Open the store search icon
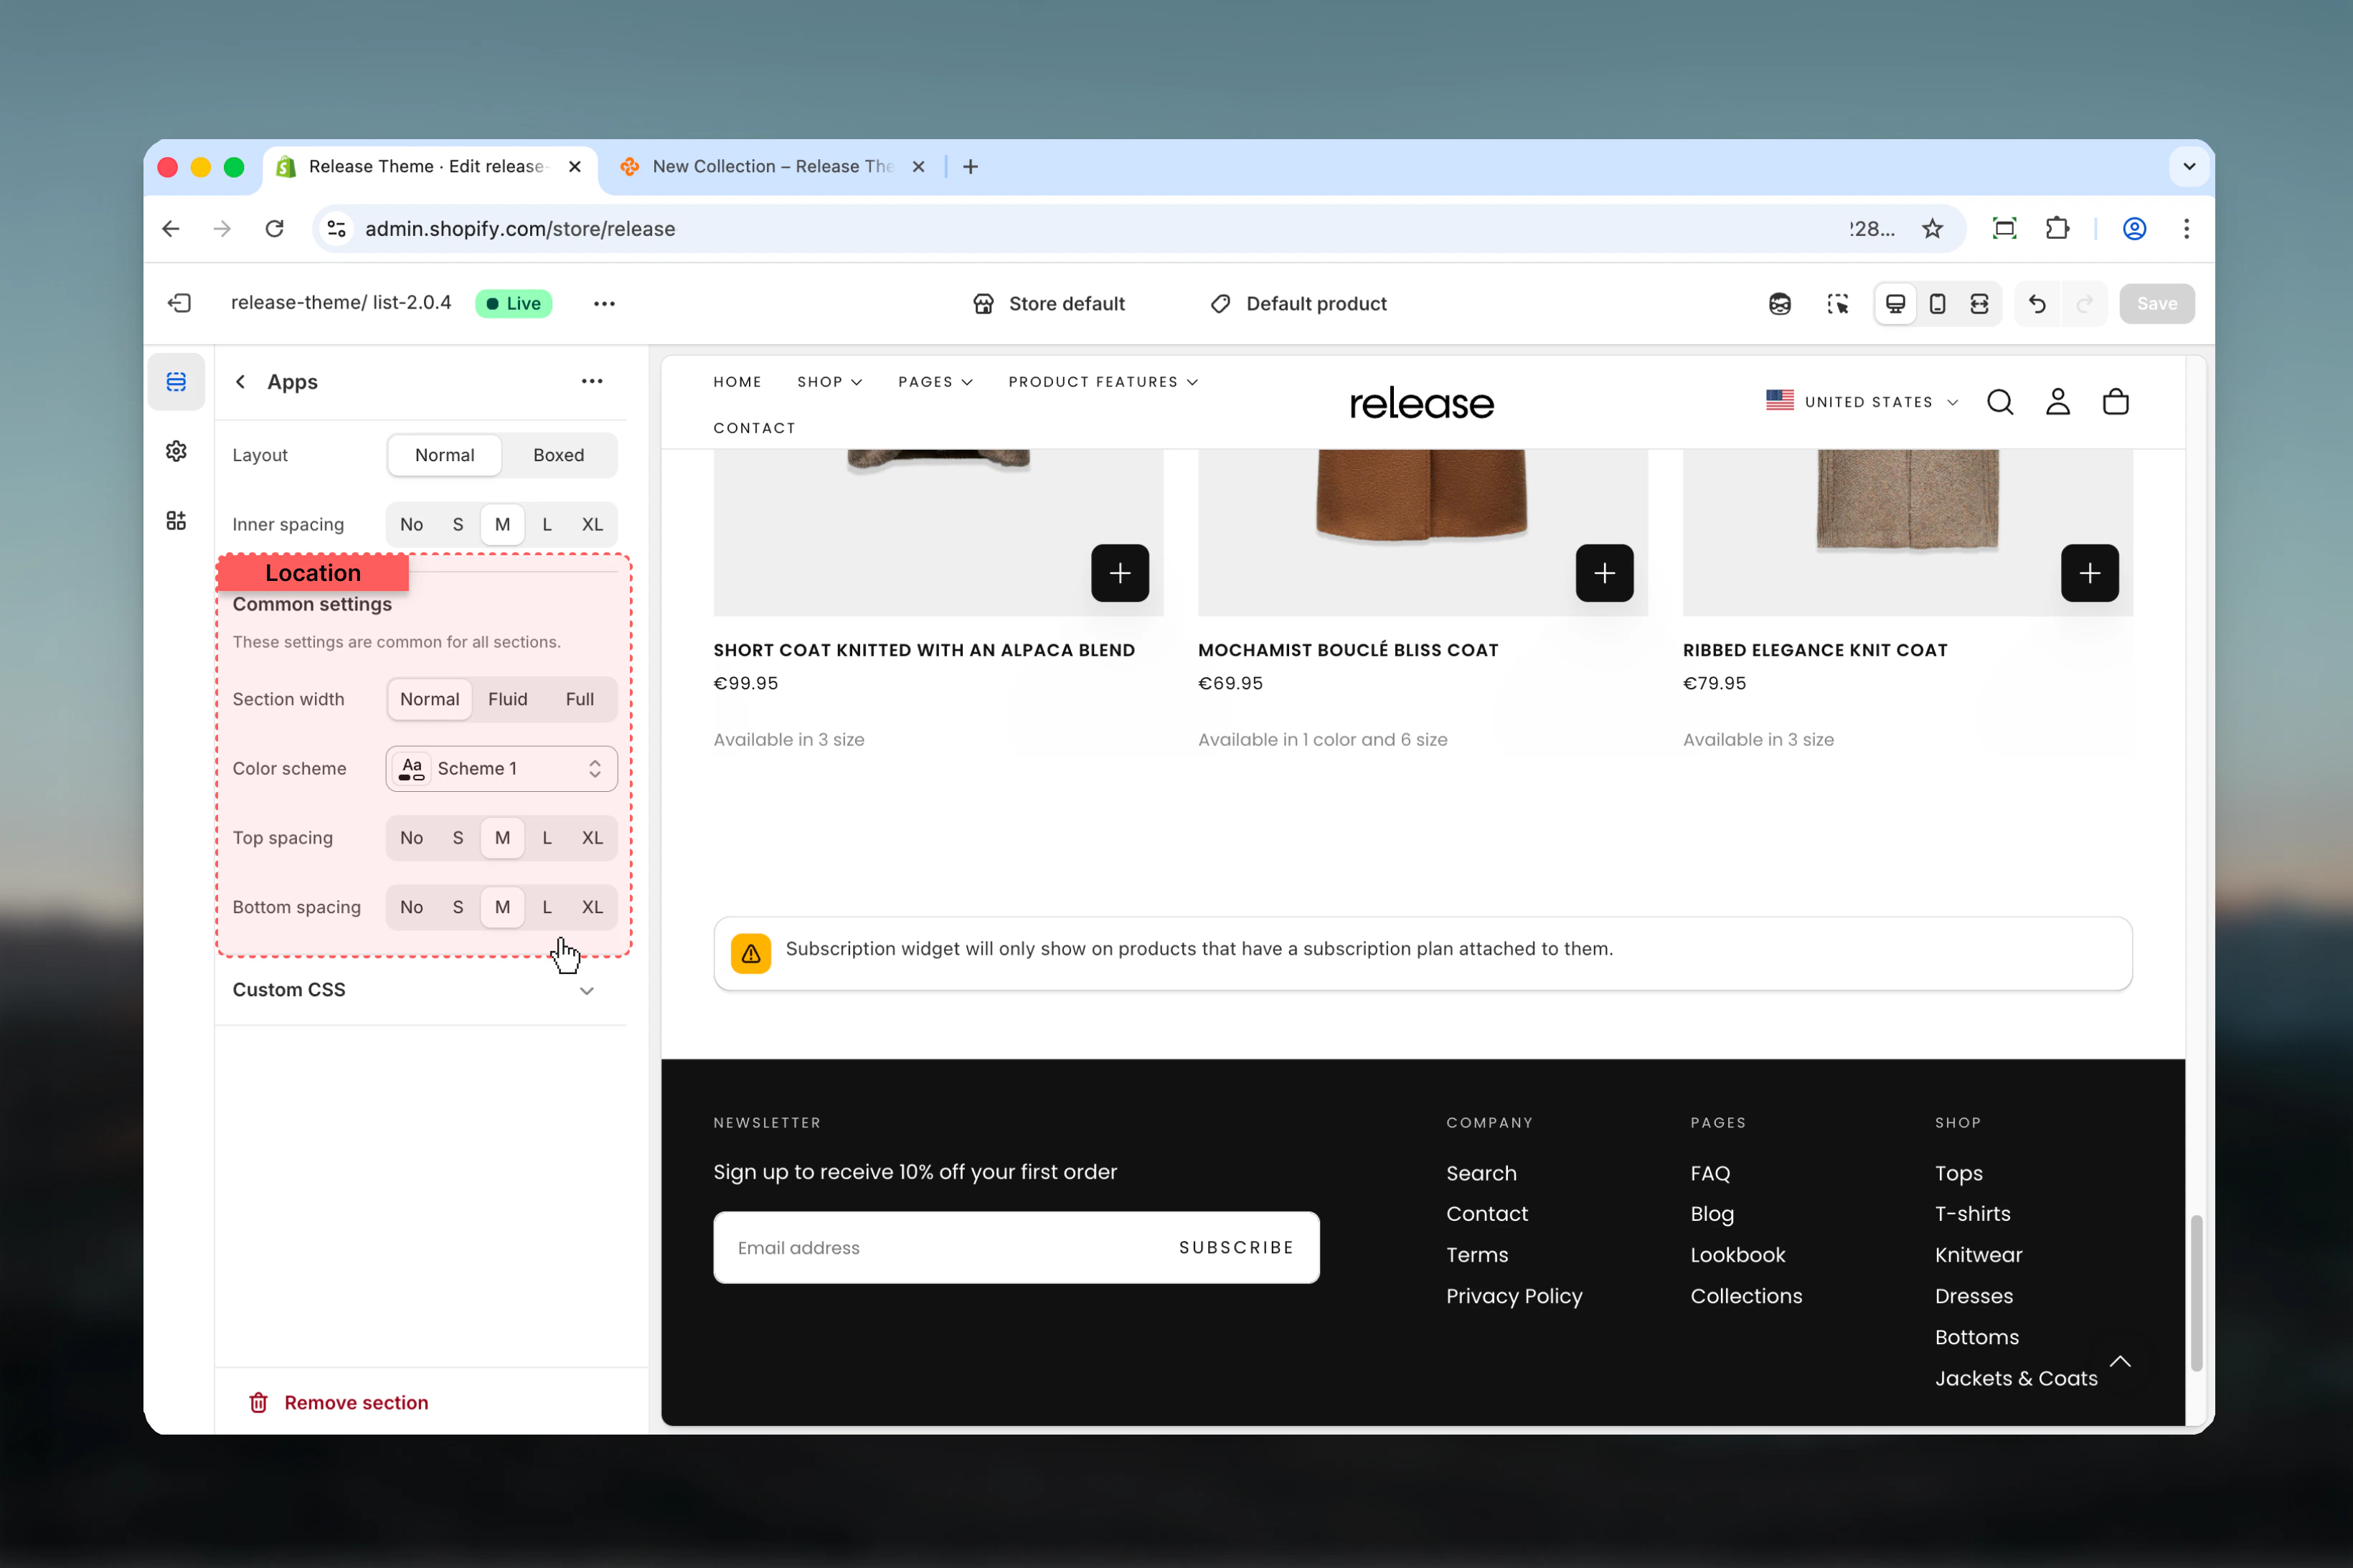Viewport: 2353px width, 1568px height. 2000,402
